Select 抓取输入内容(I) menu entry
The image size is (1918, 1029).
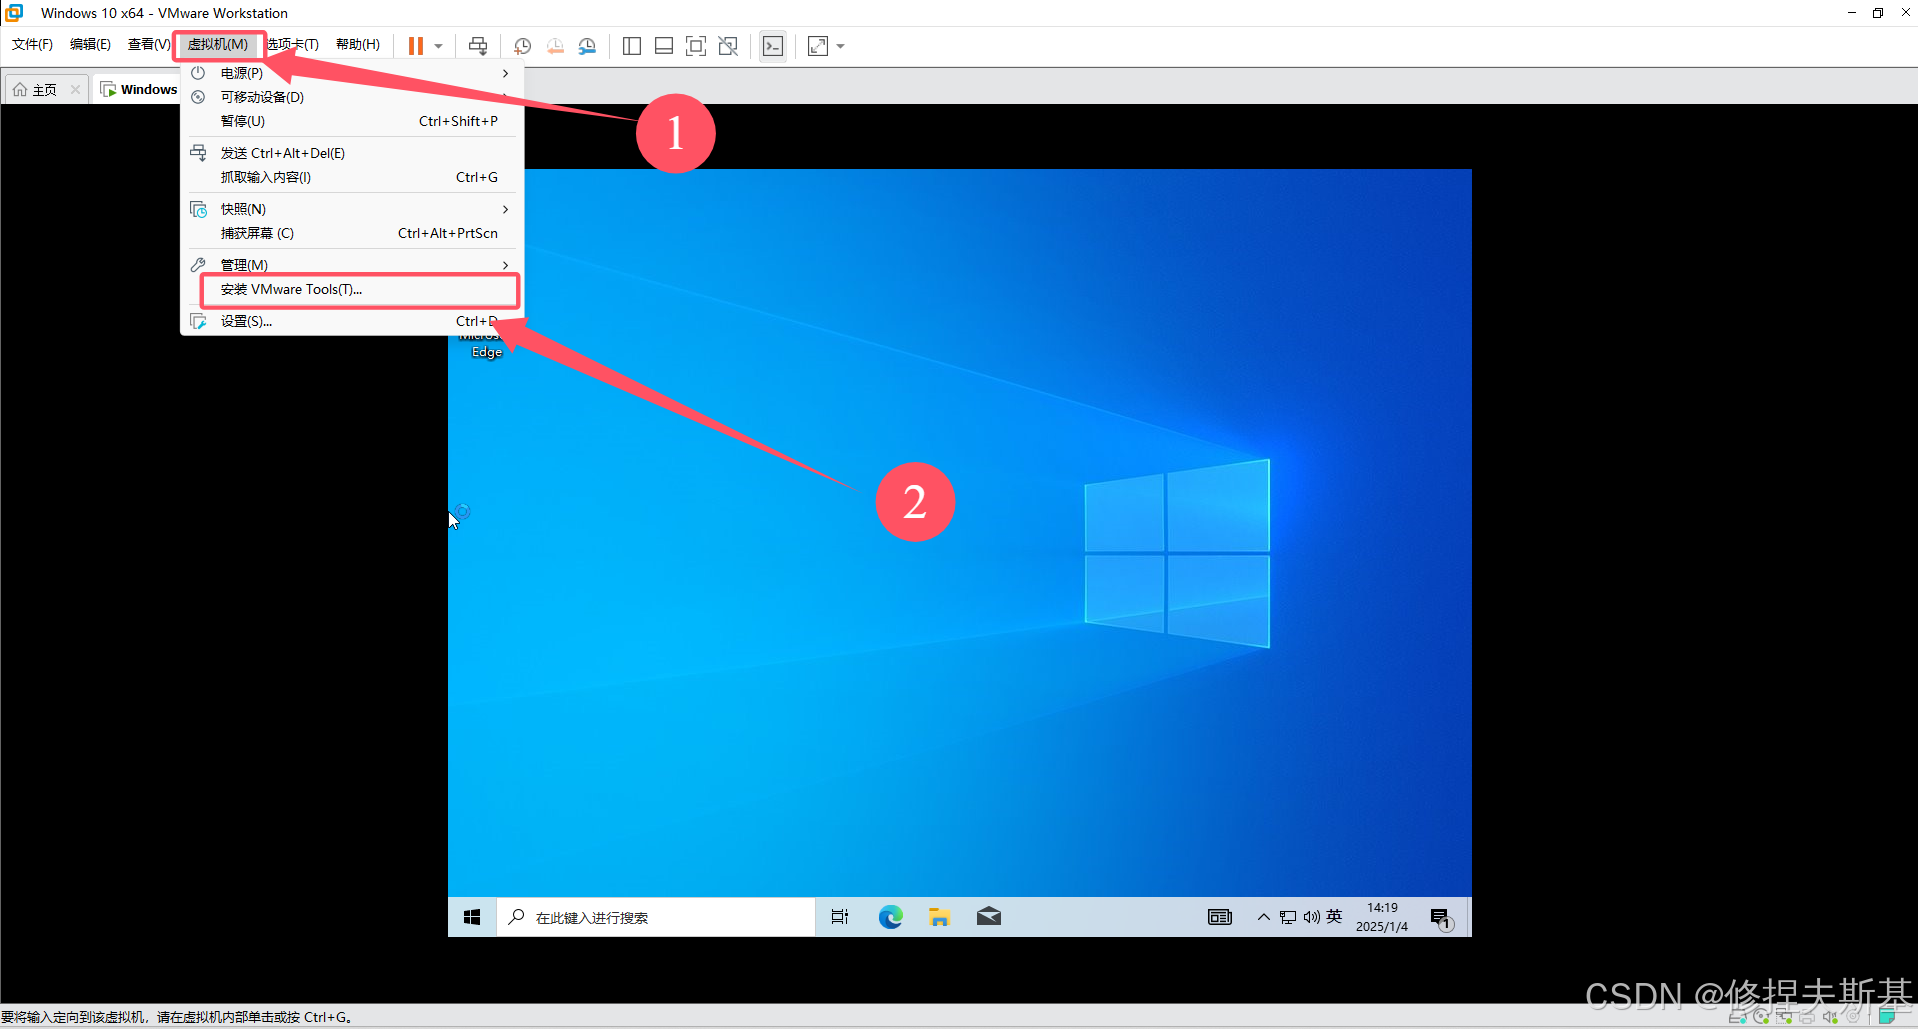(x=352, y=177)
